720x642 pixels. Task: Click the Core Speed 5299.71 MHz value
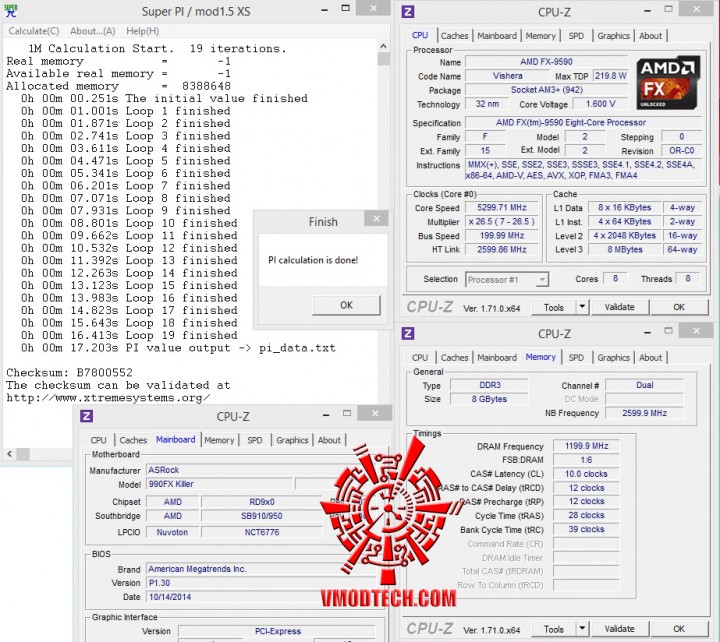point(502,208)
